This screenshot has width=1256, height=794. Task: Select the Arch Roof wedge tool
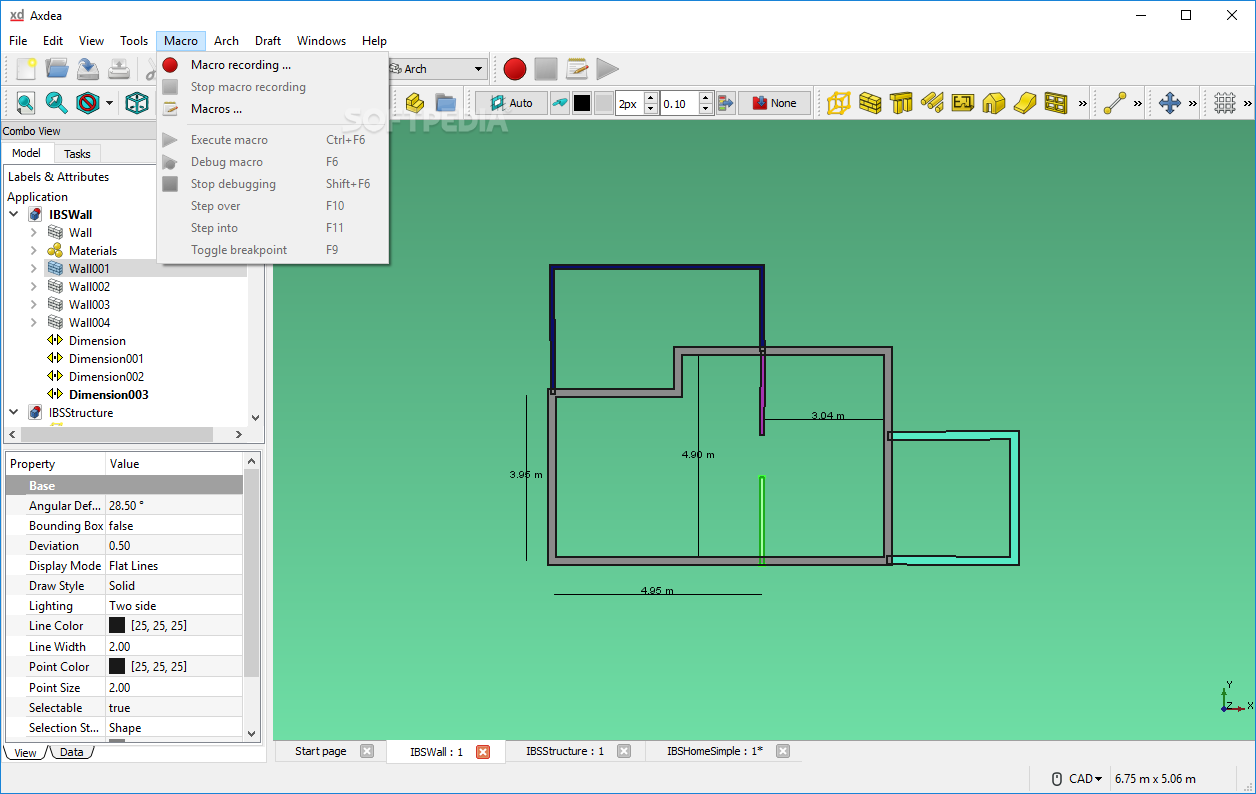[x=1025, y=102]
